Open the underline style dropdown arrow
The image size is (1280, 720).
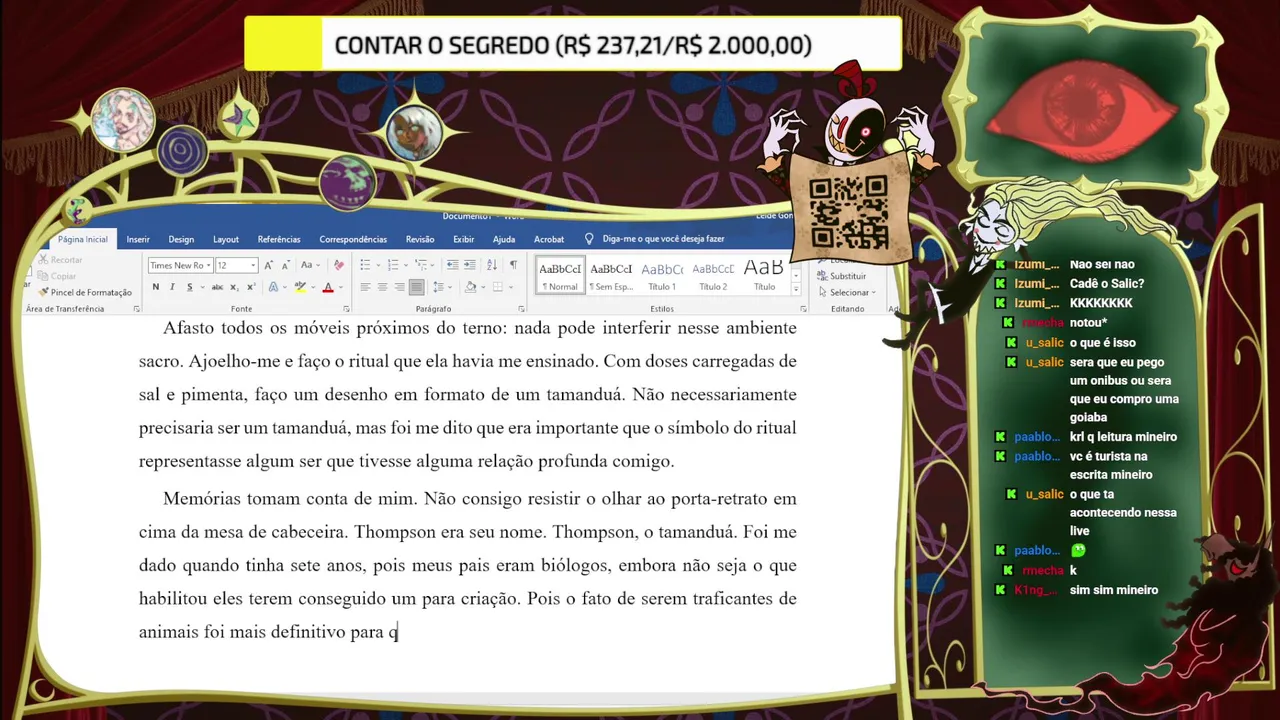202,287
